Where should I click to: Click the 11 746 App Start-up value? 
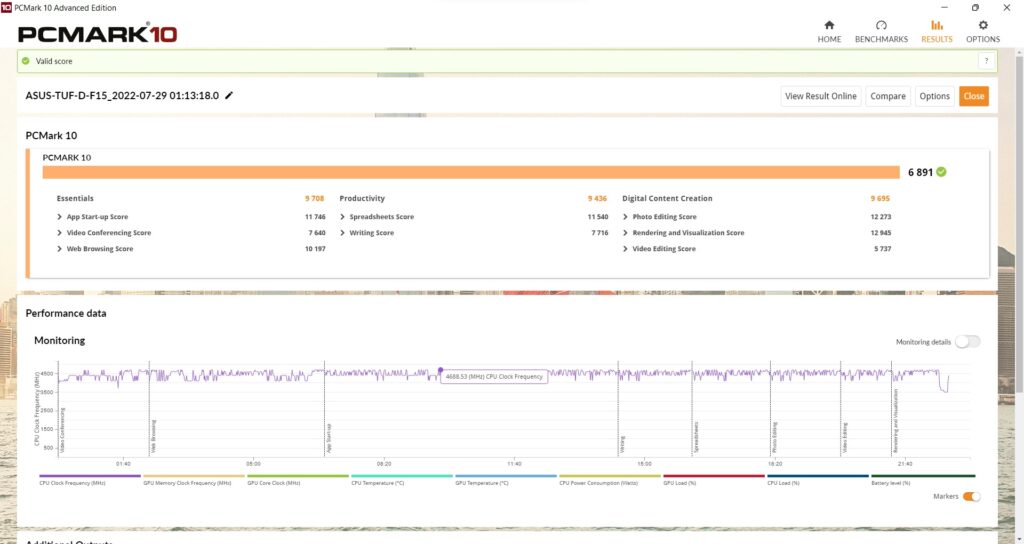[x=315, y=217]
